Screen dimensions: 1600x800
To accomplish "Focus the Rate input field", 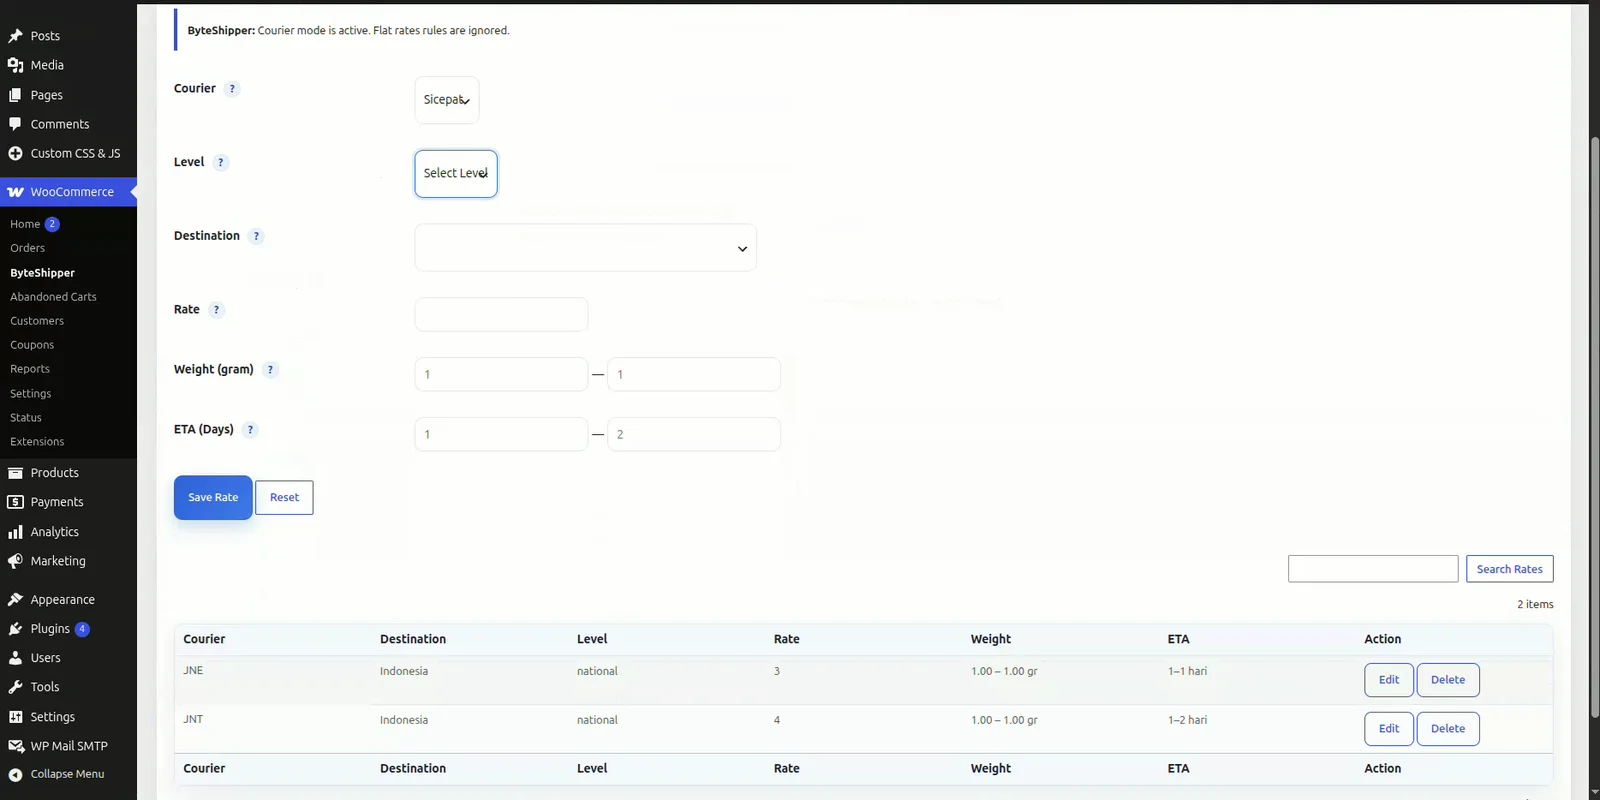I will (501, 314).
